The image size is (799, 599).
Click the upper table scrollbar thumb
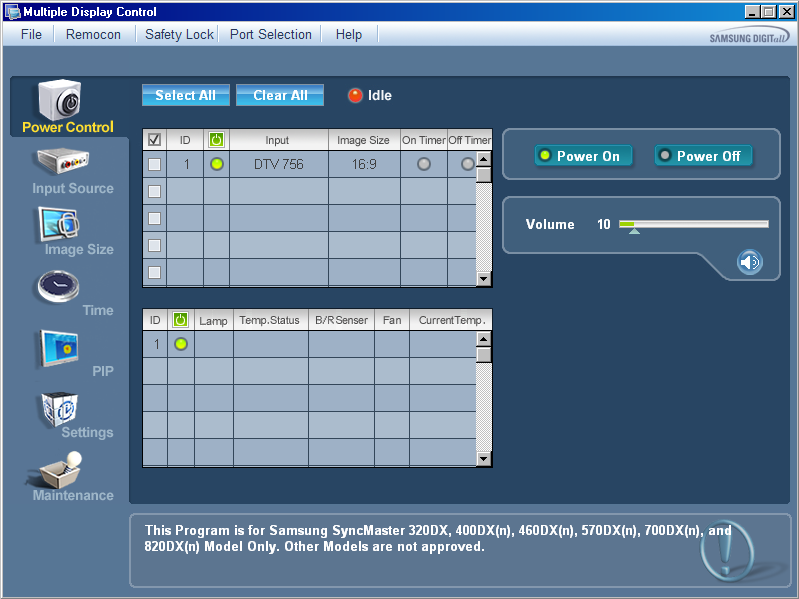coord(484,175)
